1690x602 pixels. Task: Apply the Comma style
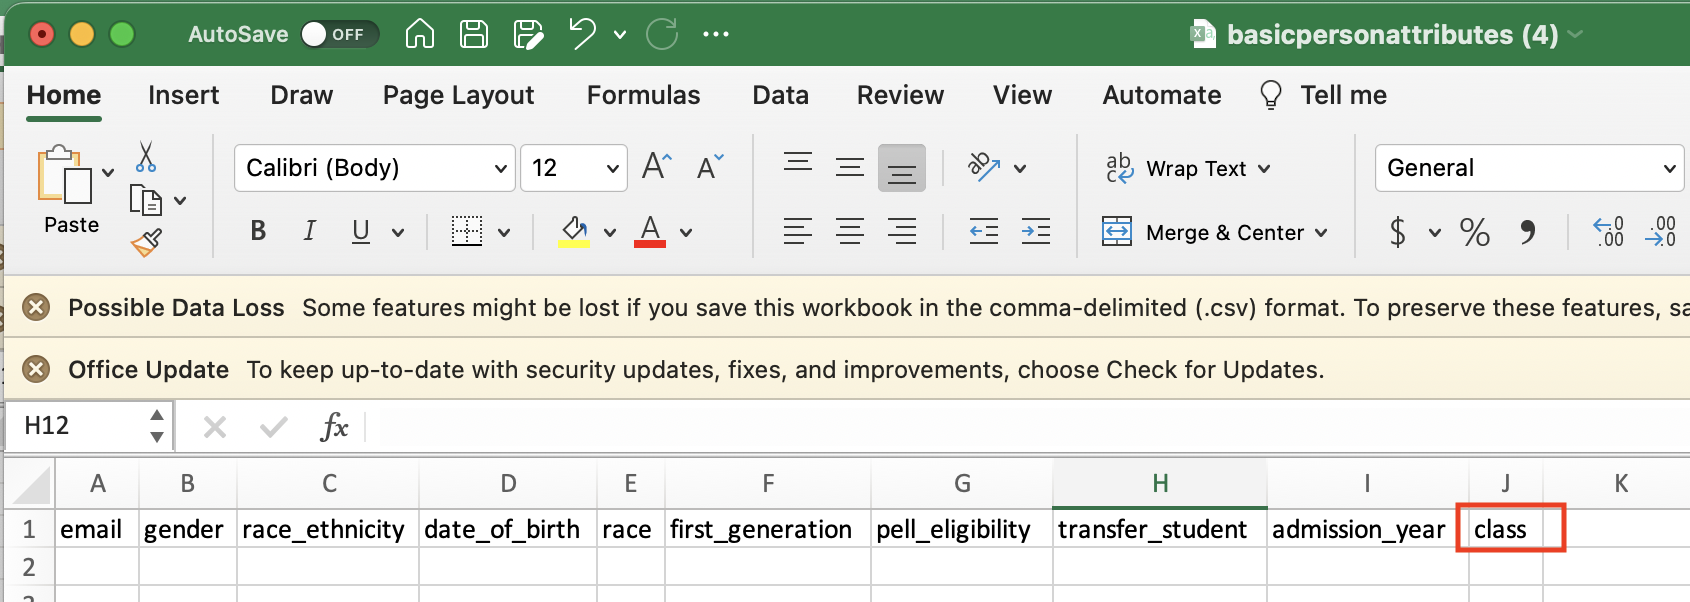(1527, 232)
